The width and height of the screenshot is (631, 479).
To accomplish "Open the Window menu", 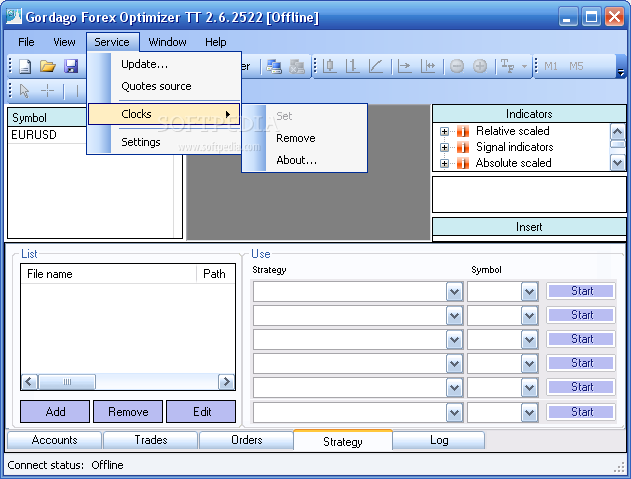I will click(x=167, y=42).
